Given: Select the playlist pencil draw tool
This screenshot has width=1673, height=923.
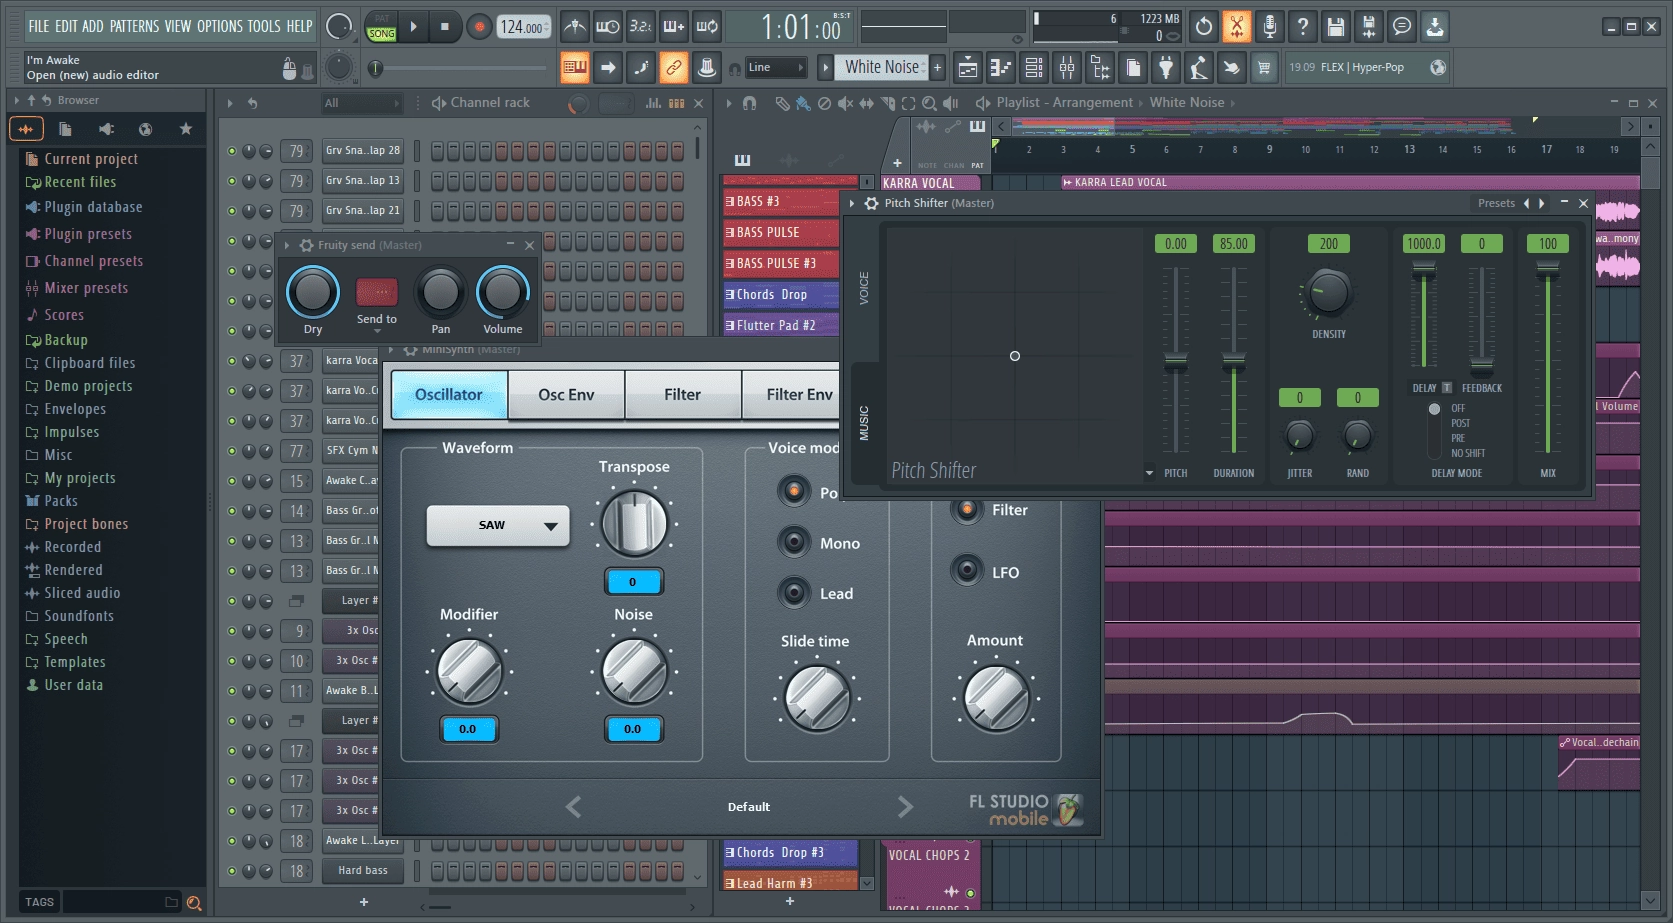Looking at the screenshot, I should tap(782, 103).
